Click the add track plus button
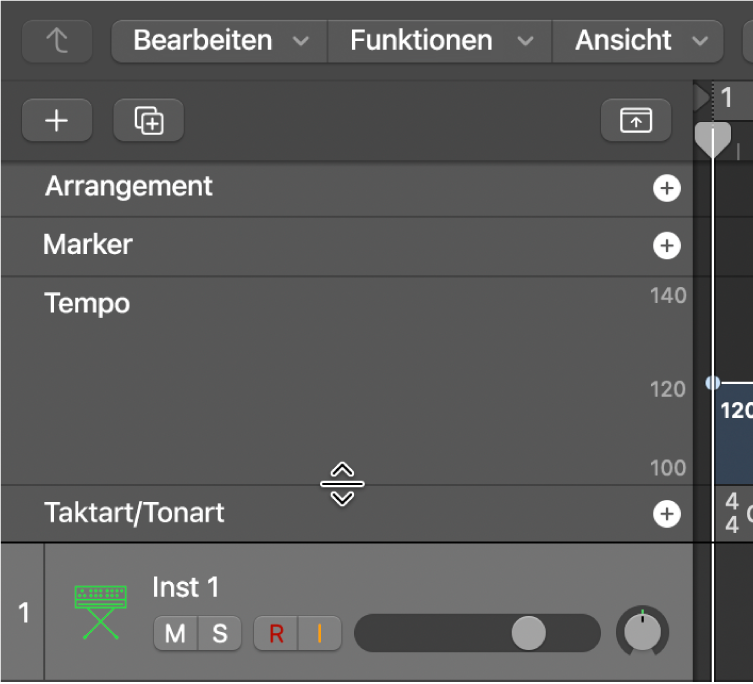The height and width of the screenshot is (684, 753). [x=57, y=121]
